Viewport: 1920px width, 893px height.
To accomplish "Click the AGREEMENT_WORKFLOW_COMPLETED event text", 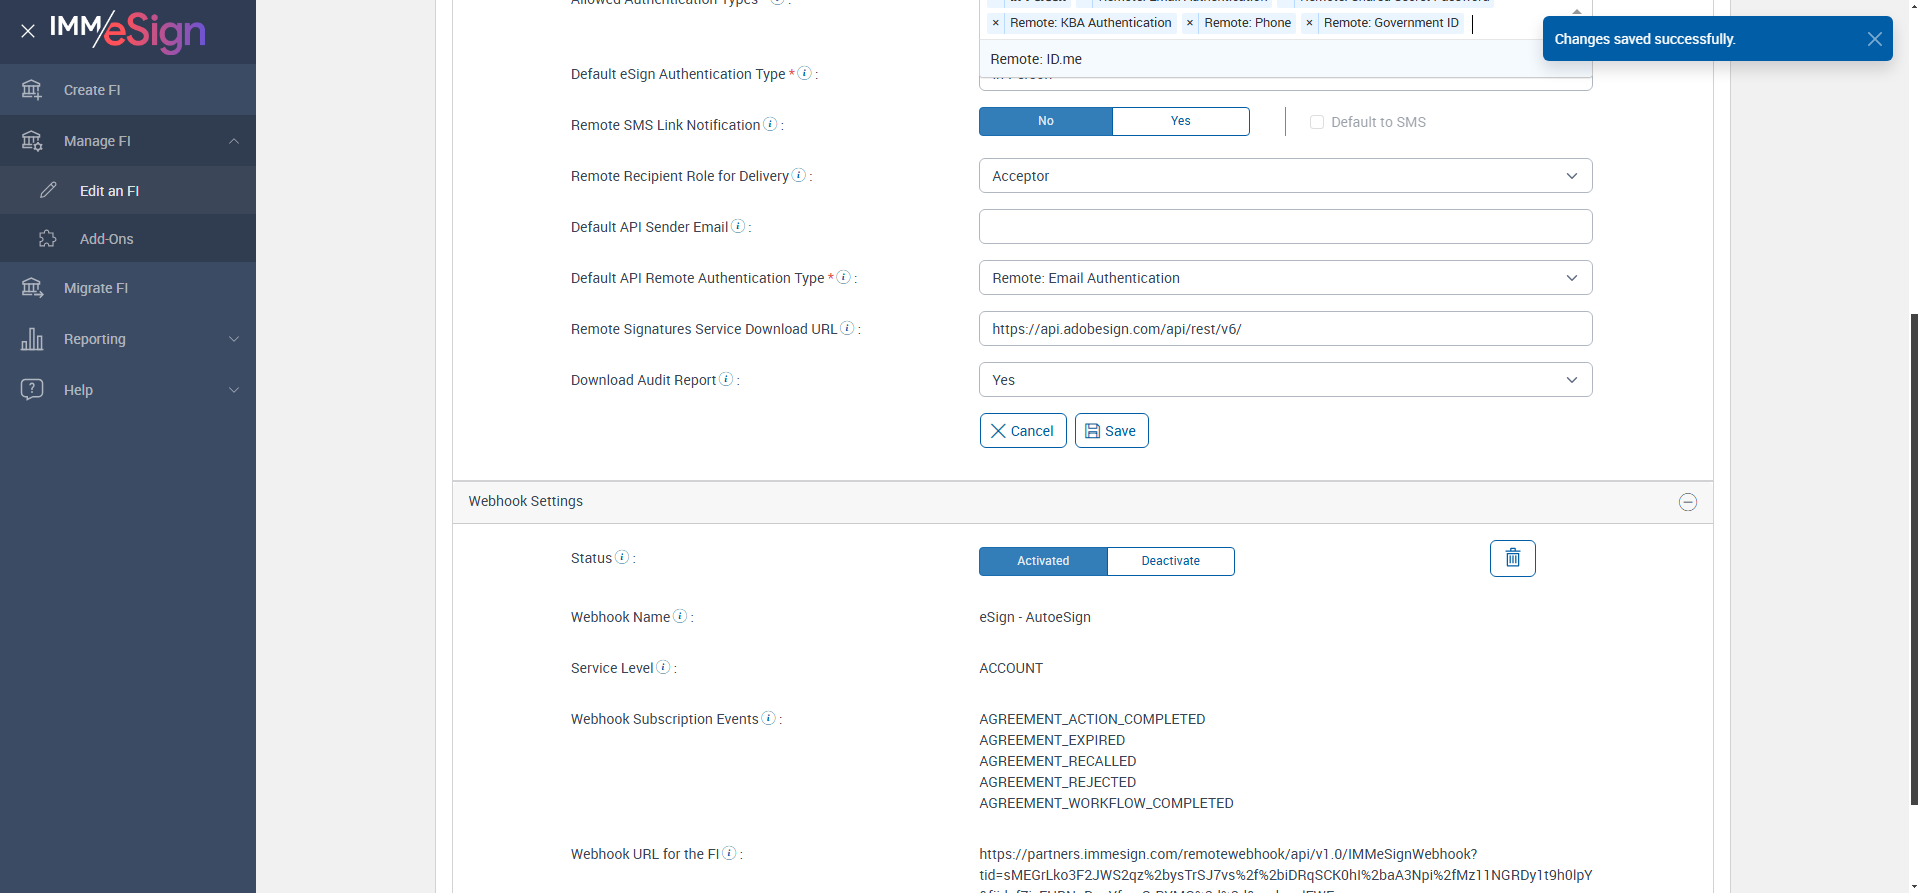I will point(1106,803).
